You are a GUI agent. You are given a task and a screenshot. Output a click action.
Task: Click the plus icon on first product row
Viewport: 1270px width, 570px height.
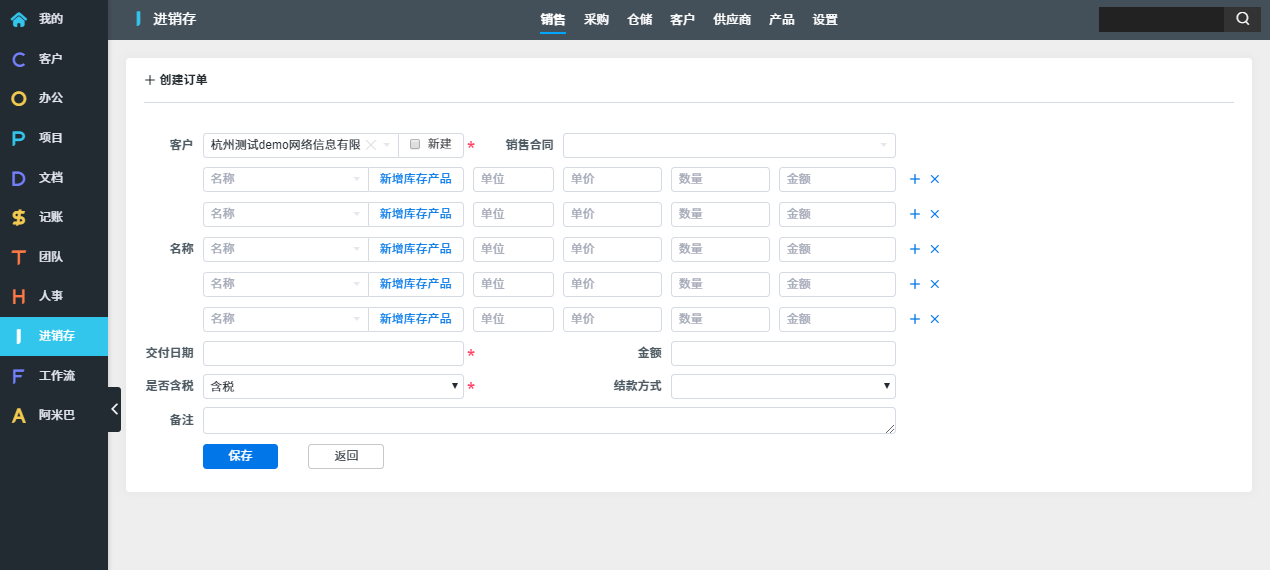tap(914, 179)
